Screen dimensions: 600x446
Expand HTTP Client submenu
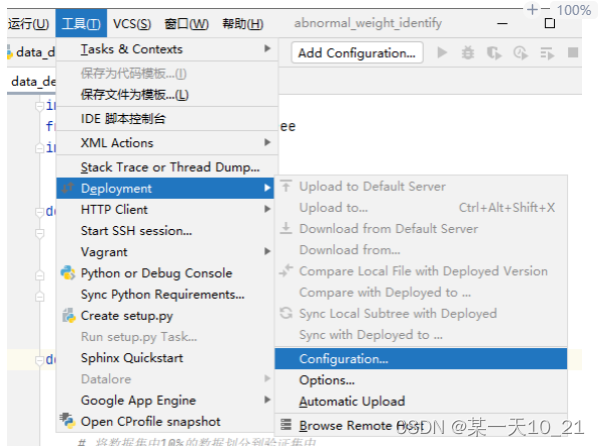167,209
